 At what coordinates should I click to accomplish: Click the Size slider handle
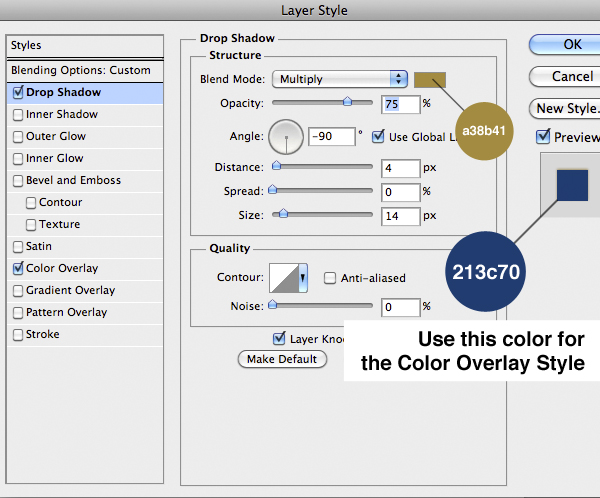[x=284, y=213]
